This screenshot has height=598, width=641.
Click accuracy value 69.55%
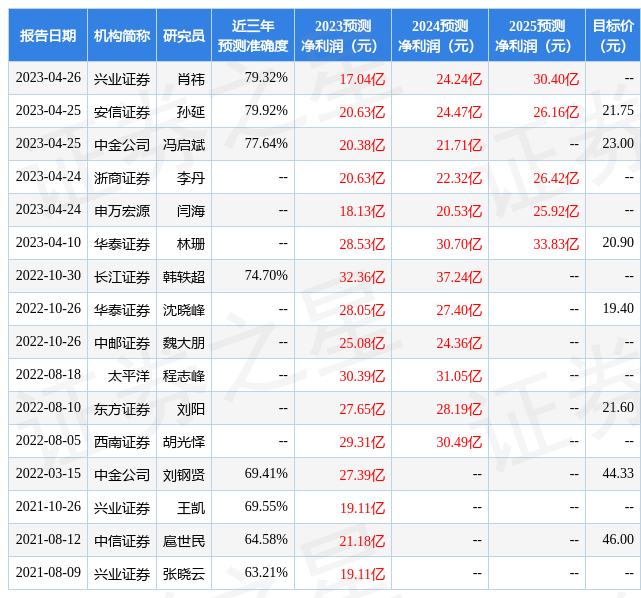point(266,507)
